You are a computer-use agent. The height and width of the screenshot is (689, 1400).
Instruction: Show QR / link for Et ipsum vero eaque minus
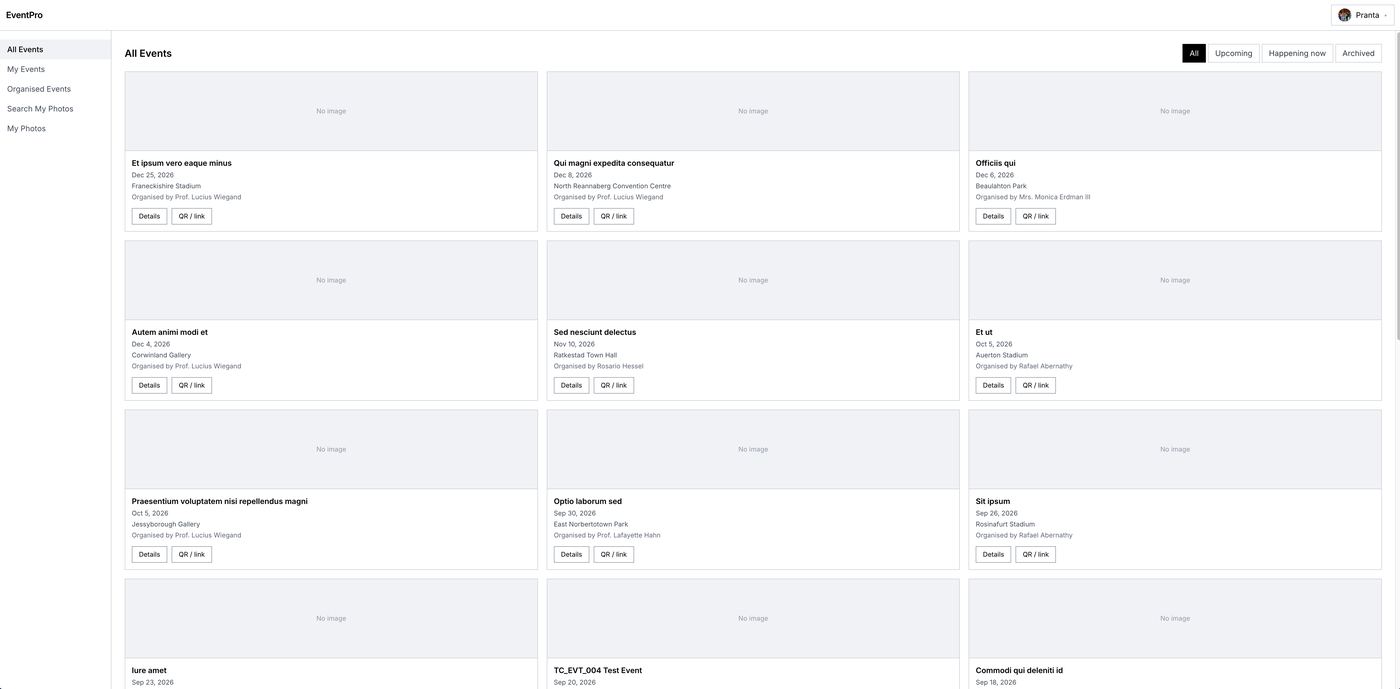pos(192,216)
